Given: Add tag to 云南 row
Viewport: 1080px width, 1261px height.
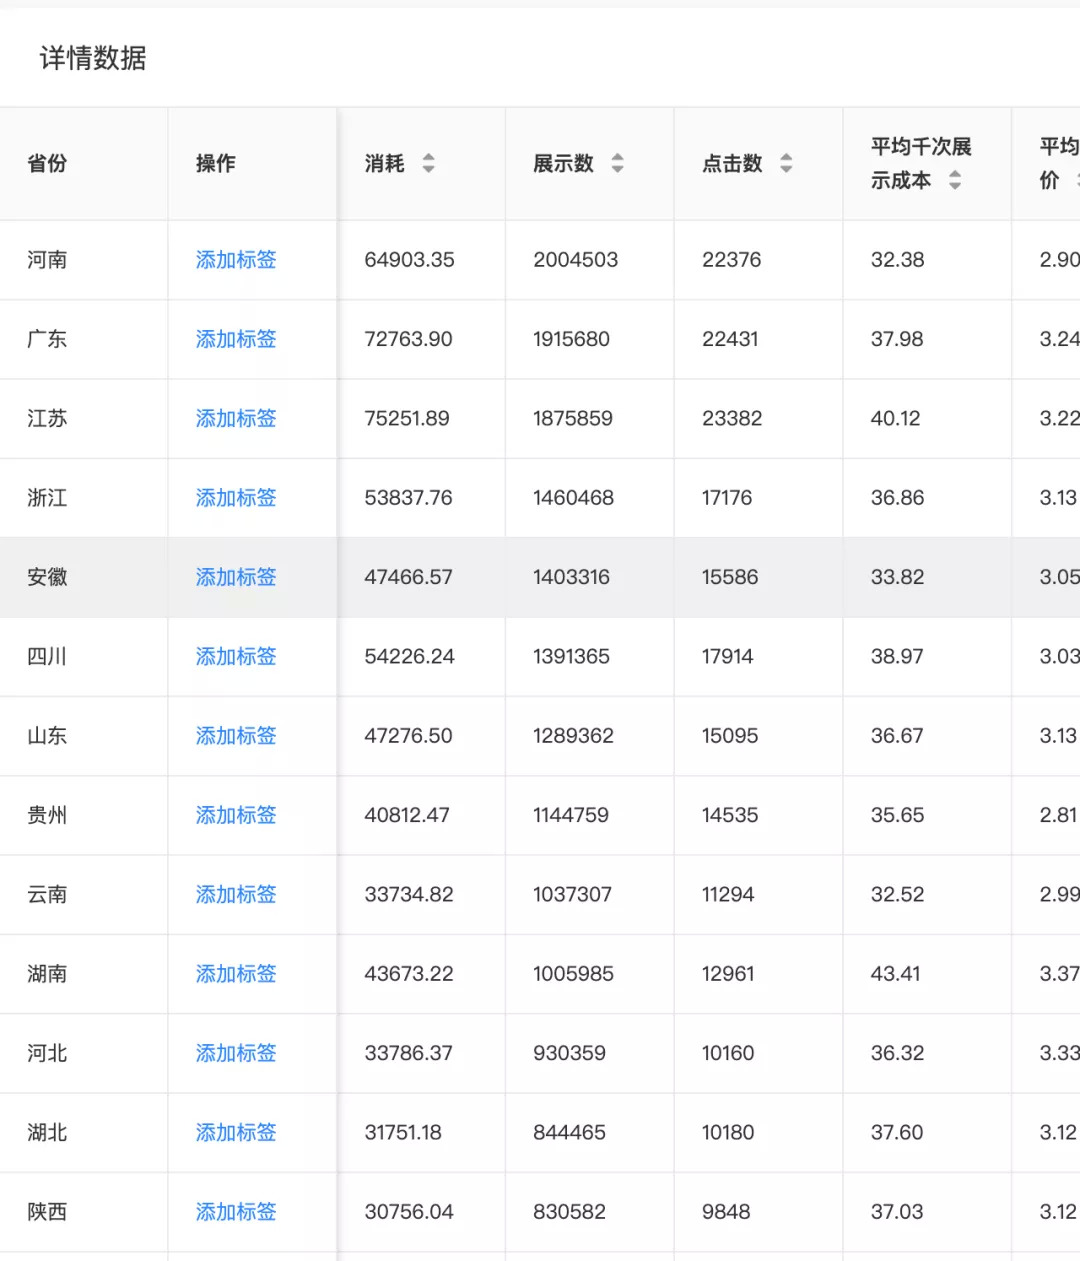Looking at the screenshot, I should [236, 894].
